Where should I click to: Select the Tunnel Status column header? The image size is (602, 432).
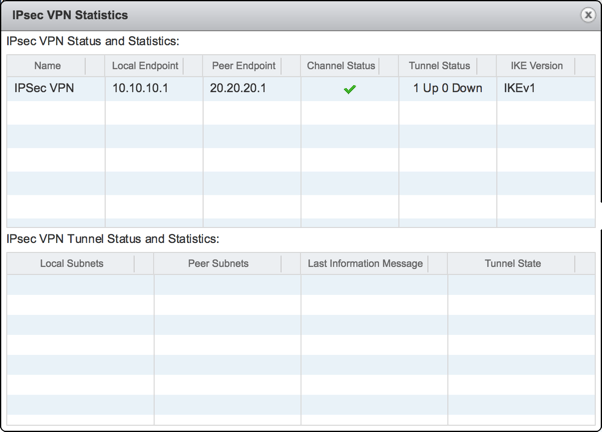pyautogui.click(x=439, y=66)
